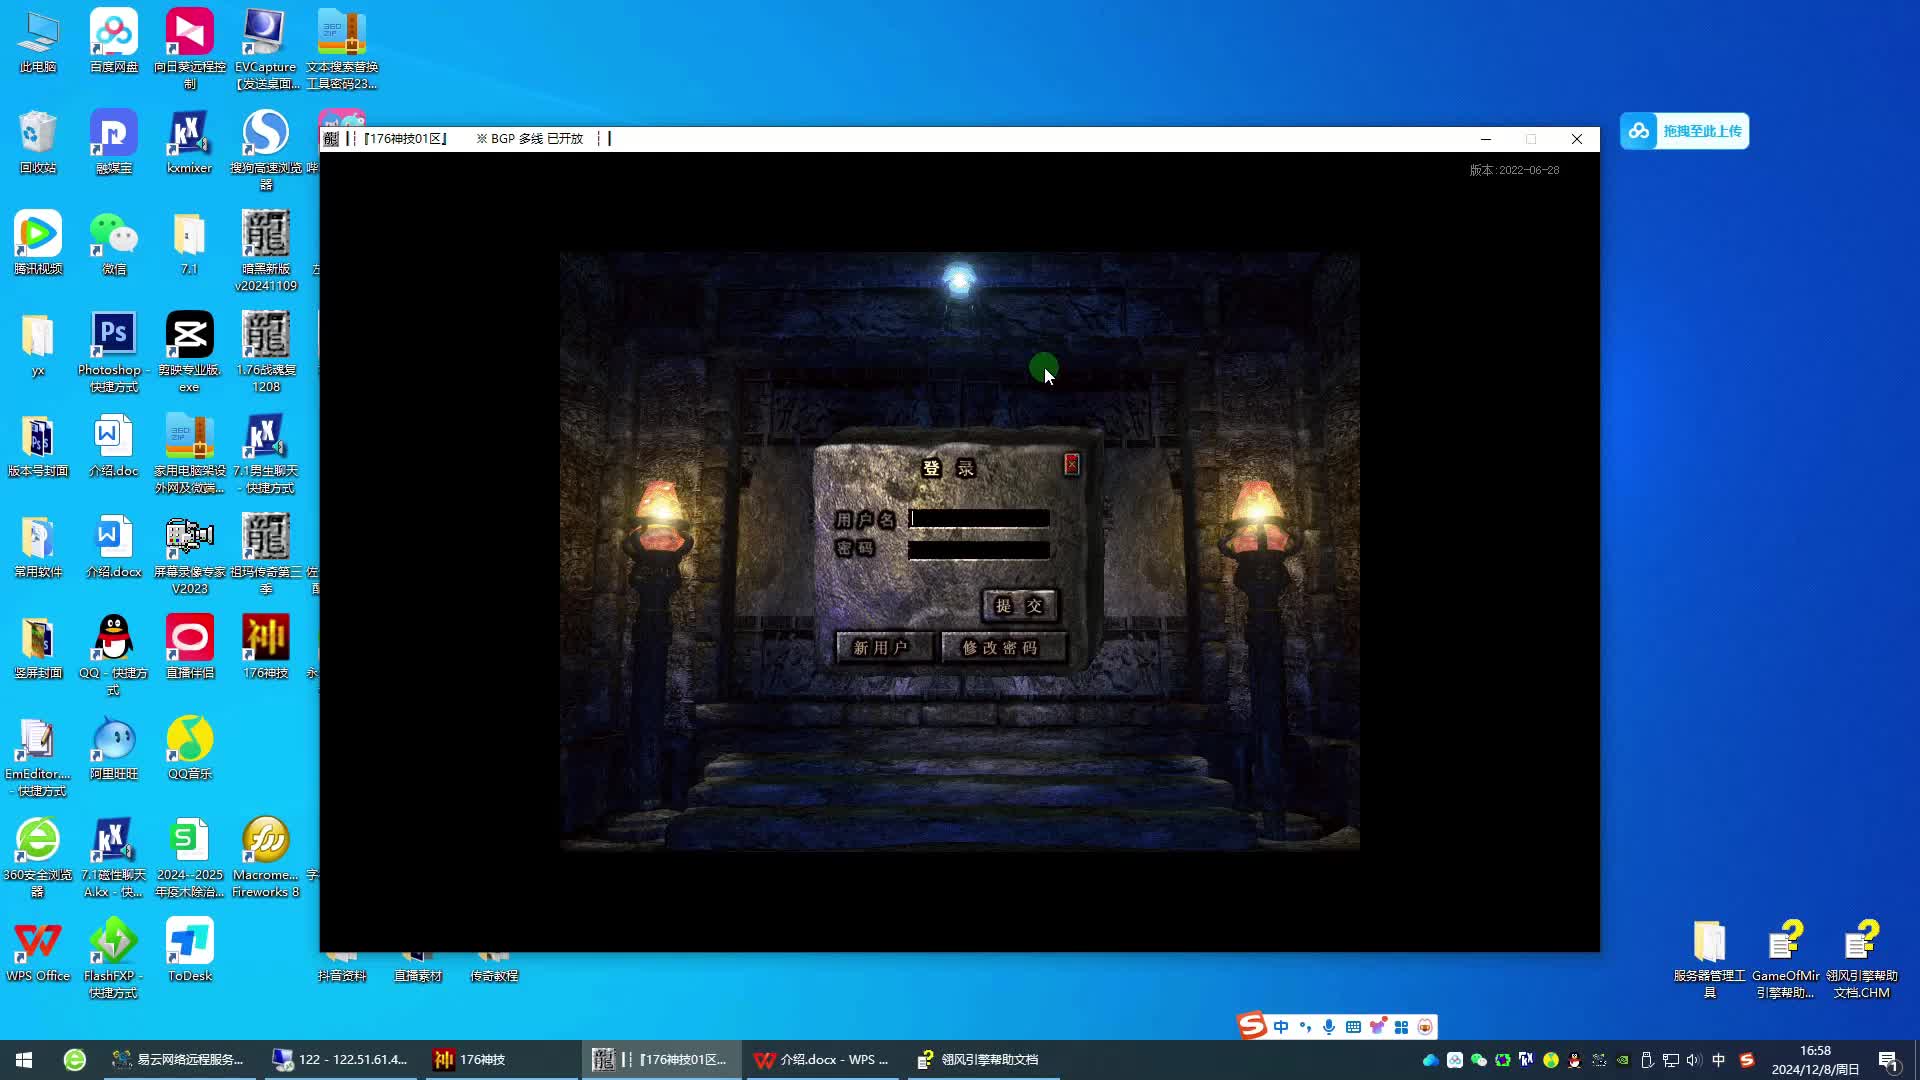Image resolution: width=1920 pixels, height=1080 pixels.
Task: Open 2024--2025年度 spreadsheet file icon
Action: tap(190, 856)
